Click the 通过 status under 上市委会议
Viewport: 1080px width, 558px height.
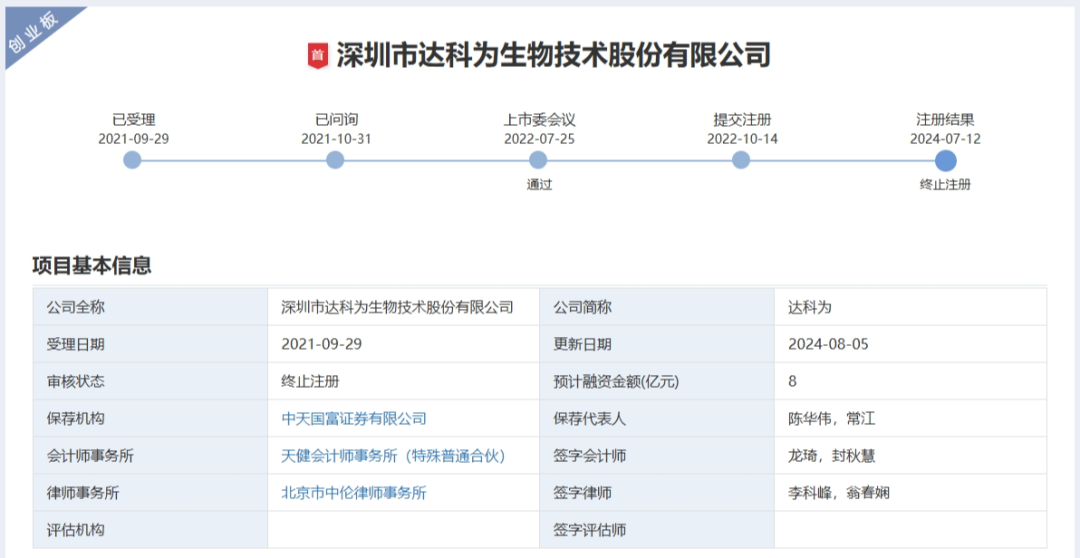(539, 184)
